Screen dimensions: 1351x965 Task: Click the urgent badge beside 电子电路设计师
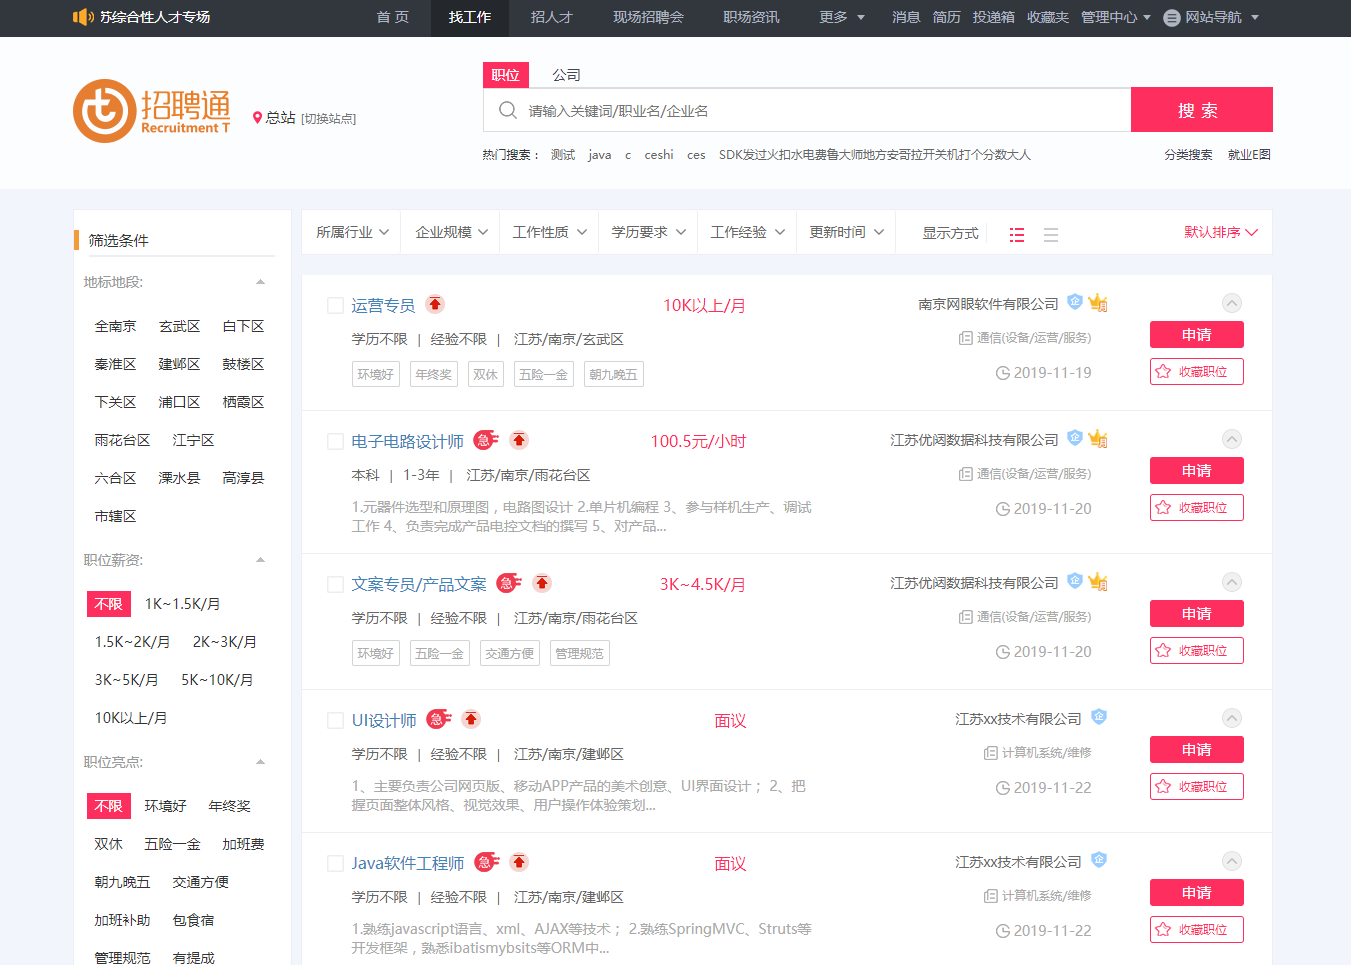coord(486,440)
